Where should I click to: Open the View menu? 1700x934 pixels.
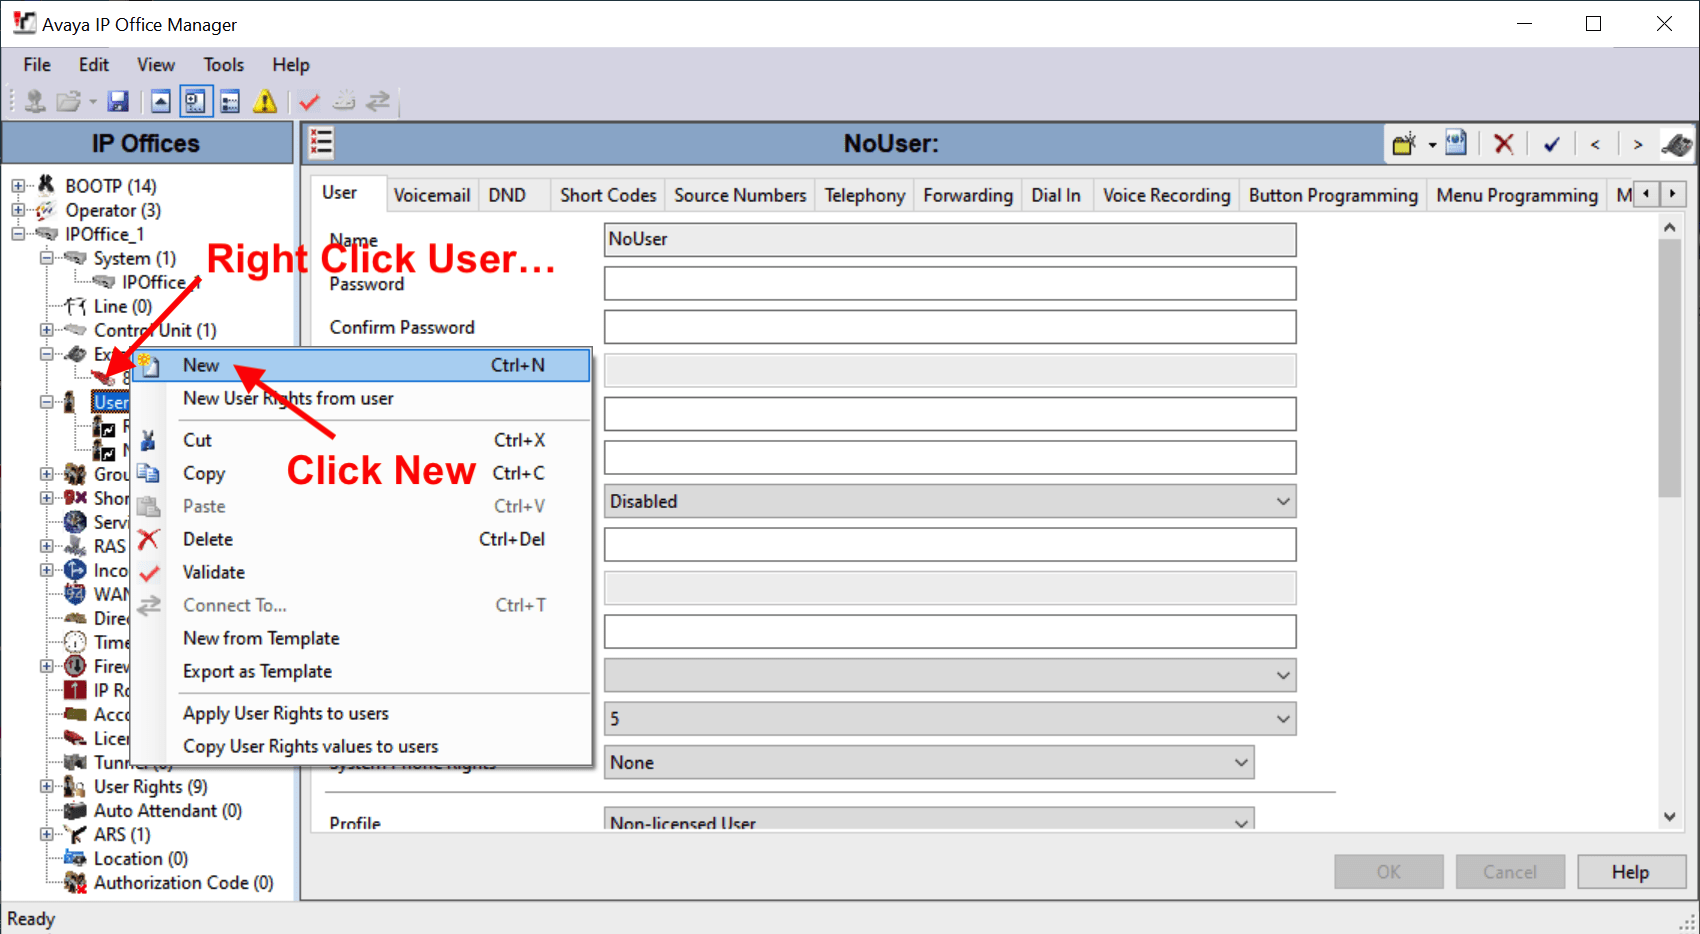[156, 65]
